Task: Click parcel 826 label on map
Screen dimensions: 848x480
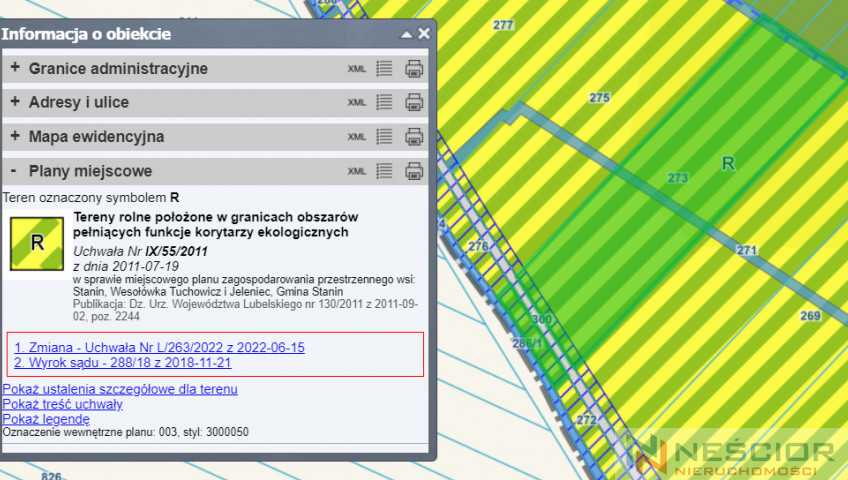Action: click(x=51, y=476)
